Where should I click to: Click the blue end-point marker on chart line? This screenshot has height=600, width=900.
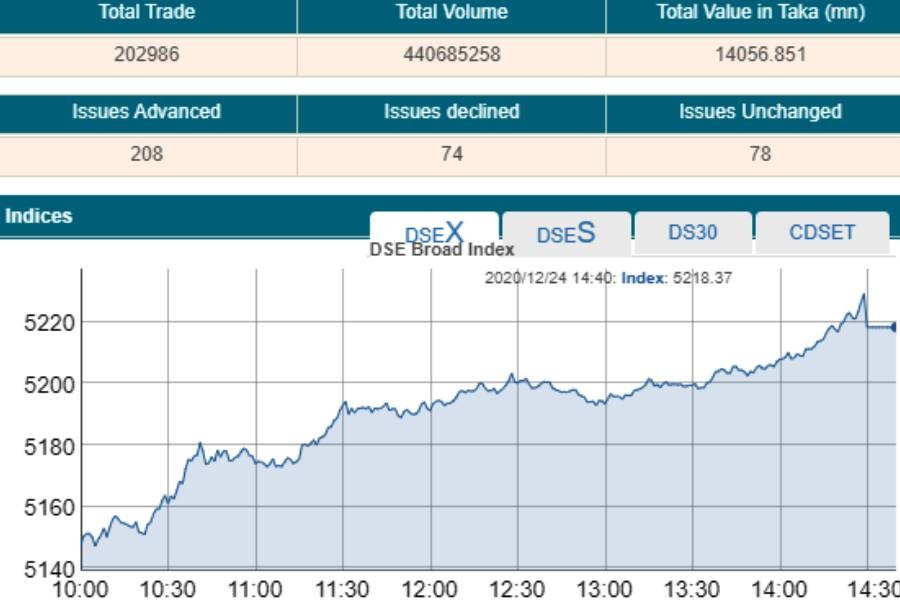click(x=894, y=327)
